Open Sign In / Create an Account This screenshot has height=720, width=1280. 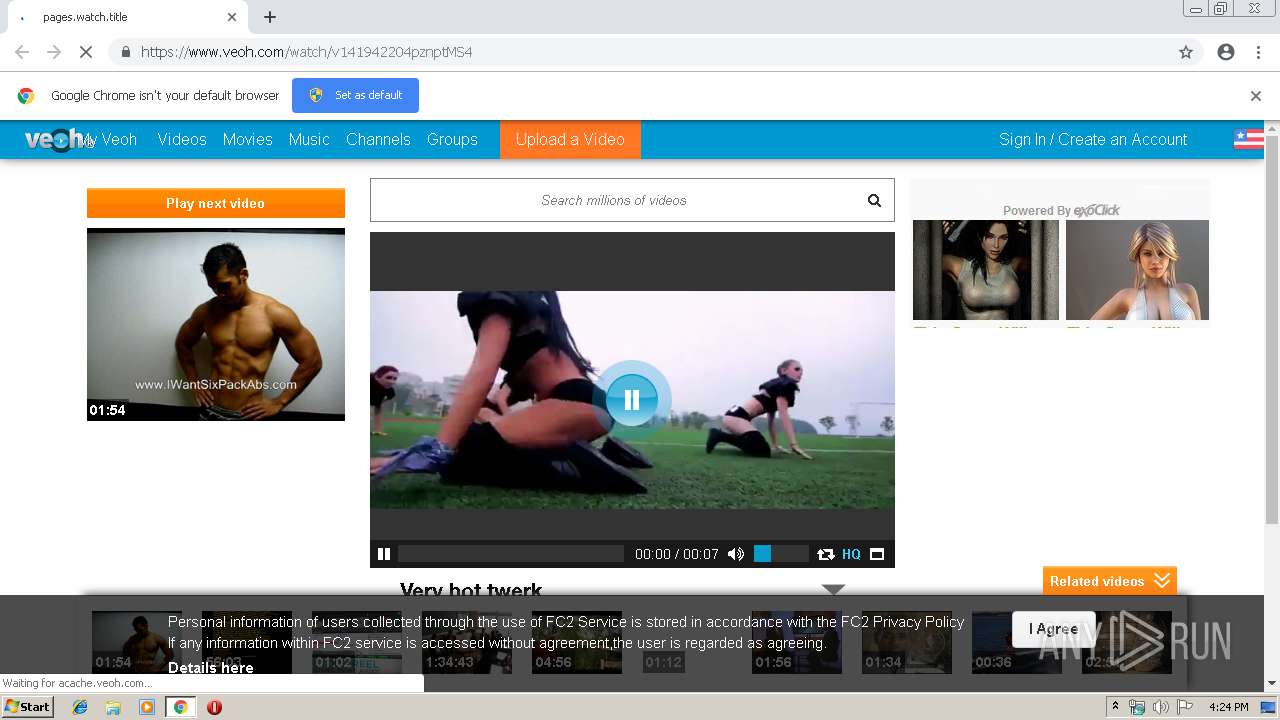(1093, 140)
